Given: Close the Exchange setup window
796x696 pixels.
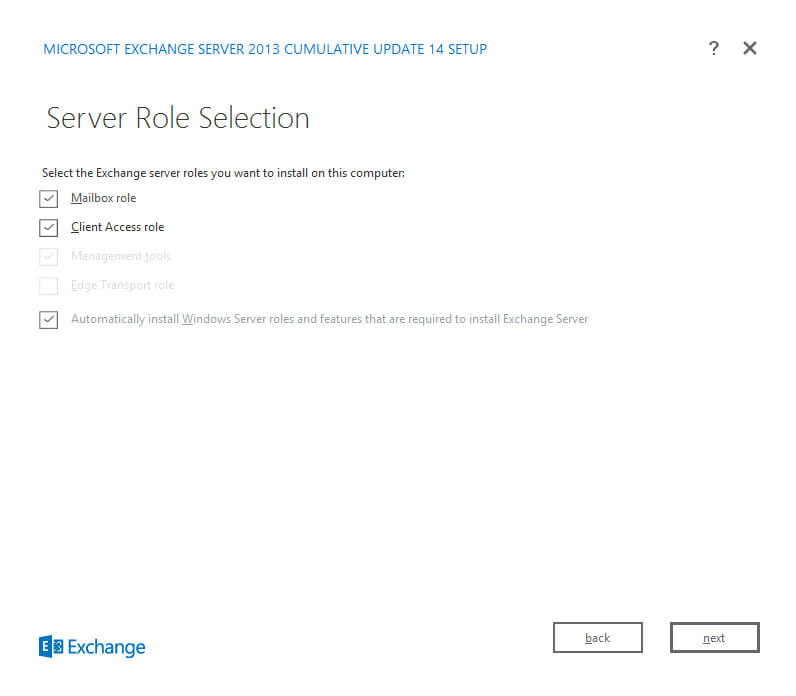Looking at the screenshot, I should click(750, 49).
